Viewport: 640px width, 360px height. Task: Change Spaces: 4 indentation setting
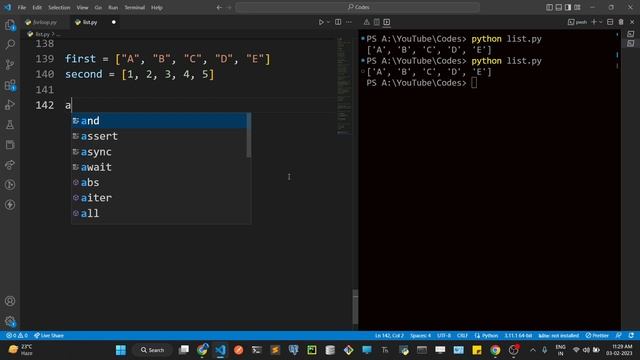pos(420,336)
